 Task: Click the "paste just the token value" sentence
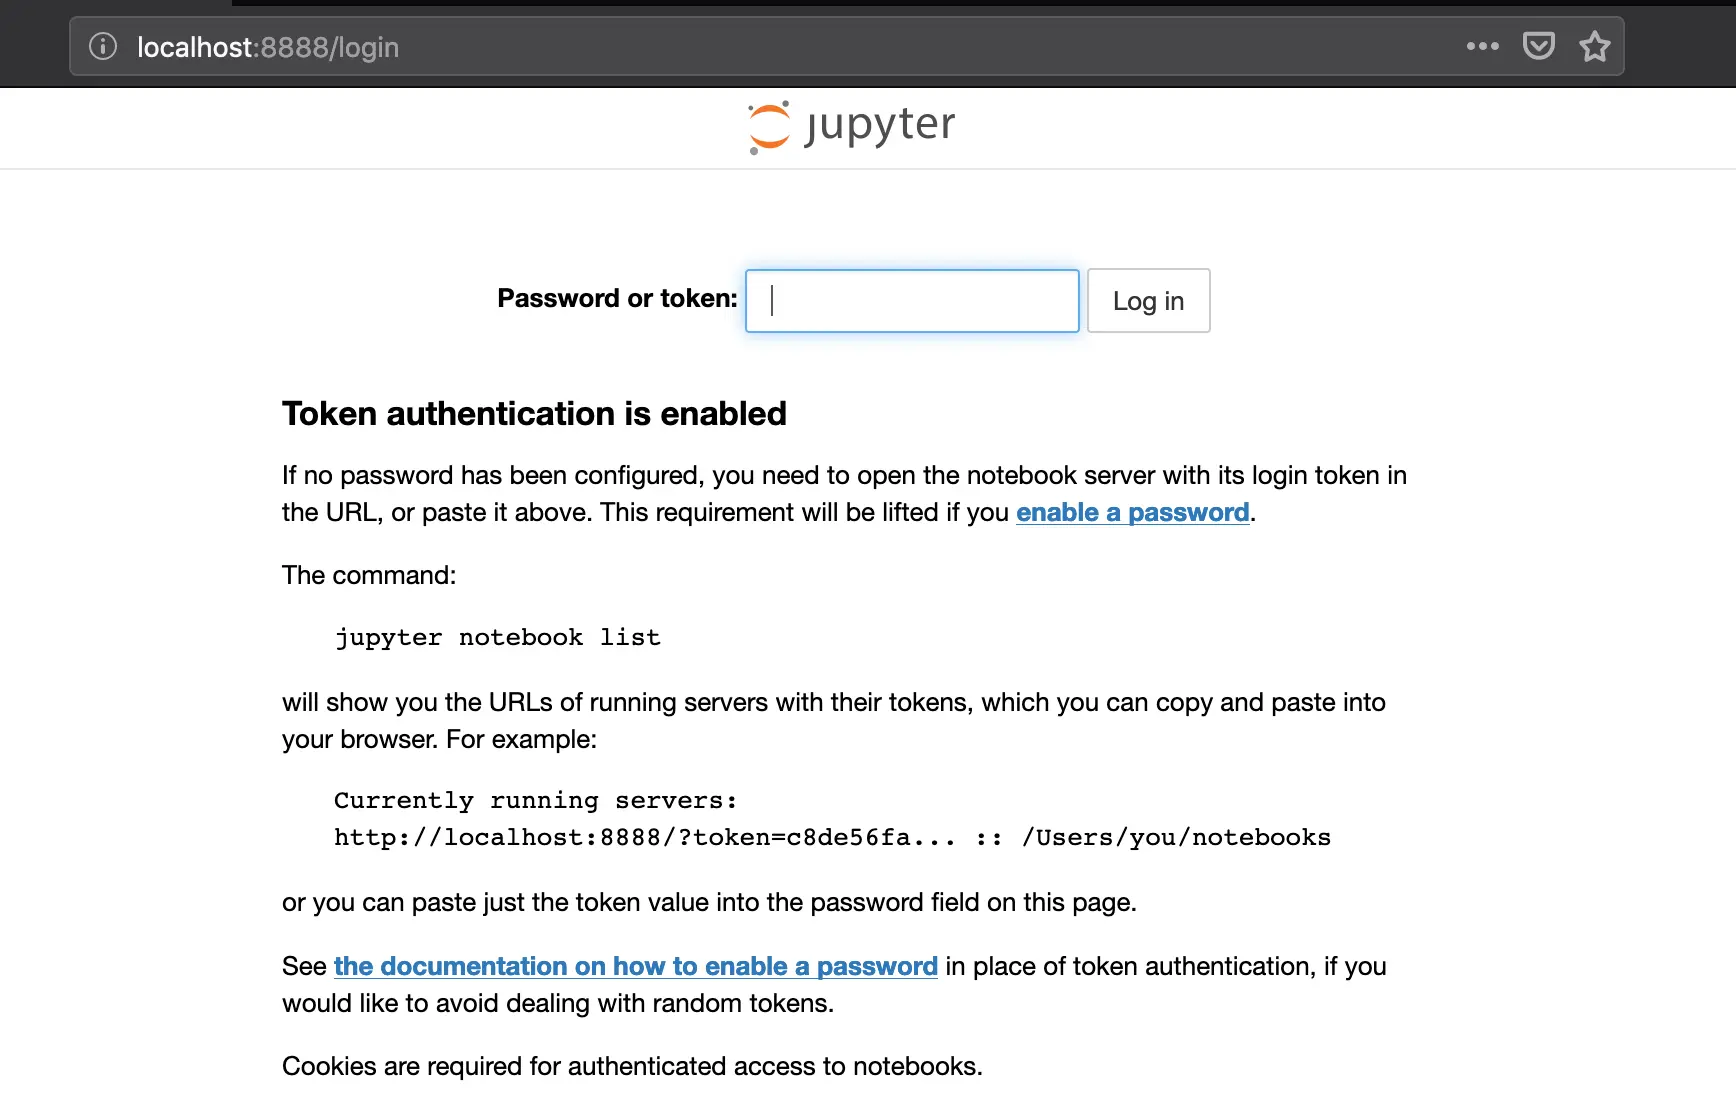709,902
